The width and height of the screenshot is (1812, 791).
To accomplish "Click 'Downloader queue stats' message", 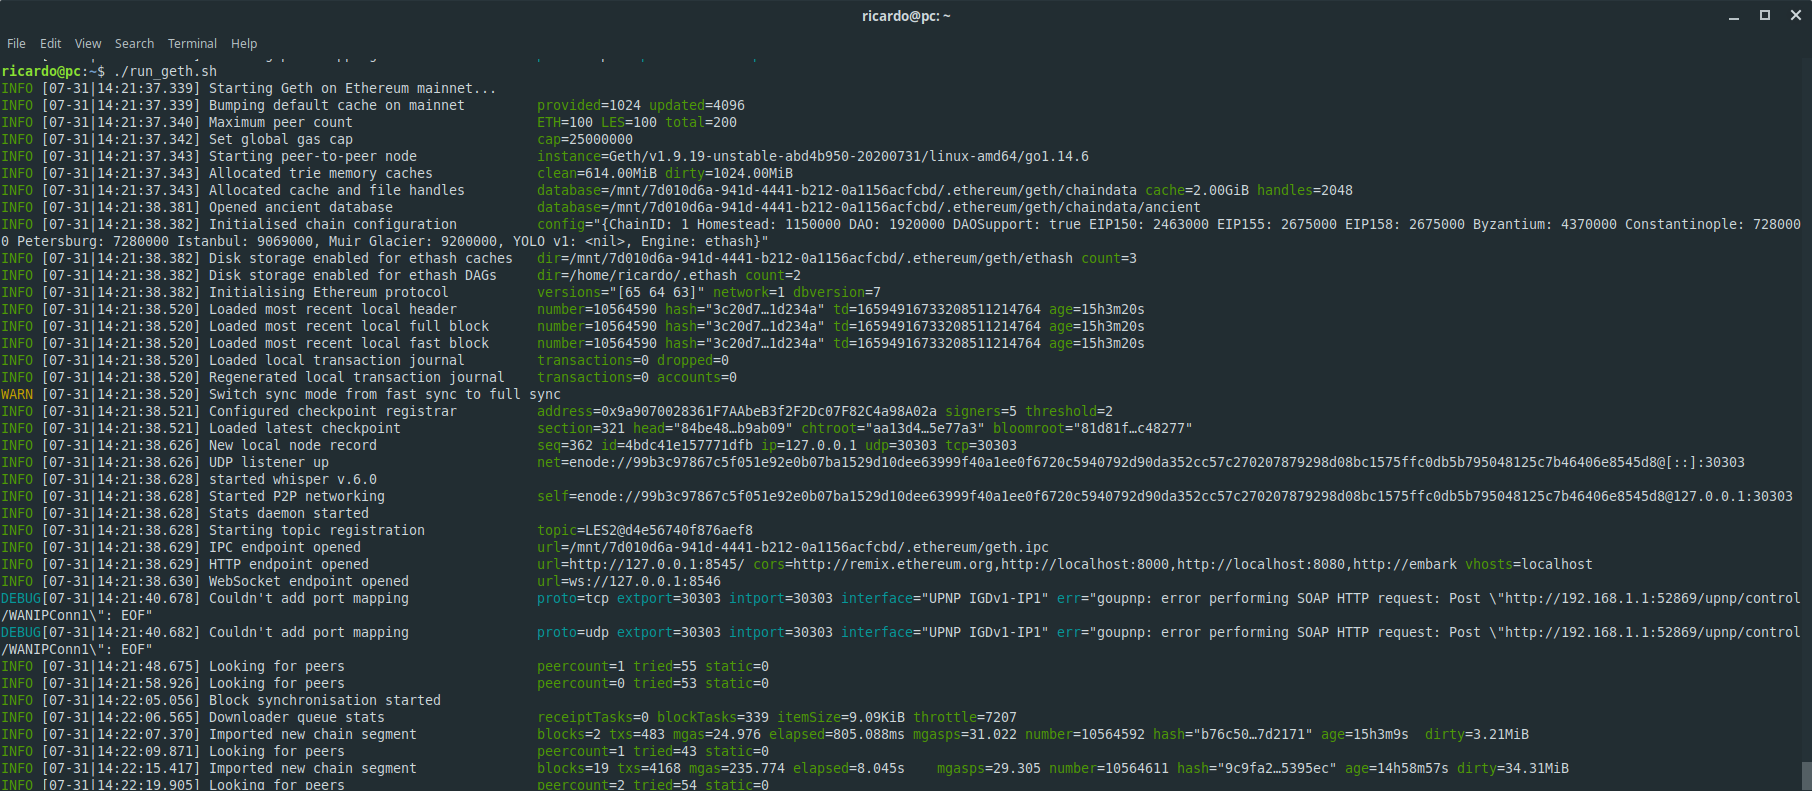I will pos(296,717).
